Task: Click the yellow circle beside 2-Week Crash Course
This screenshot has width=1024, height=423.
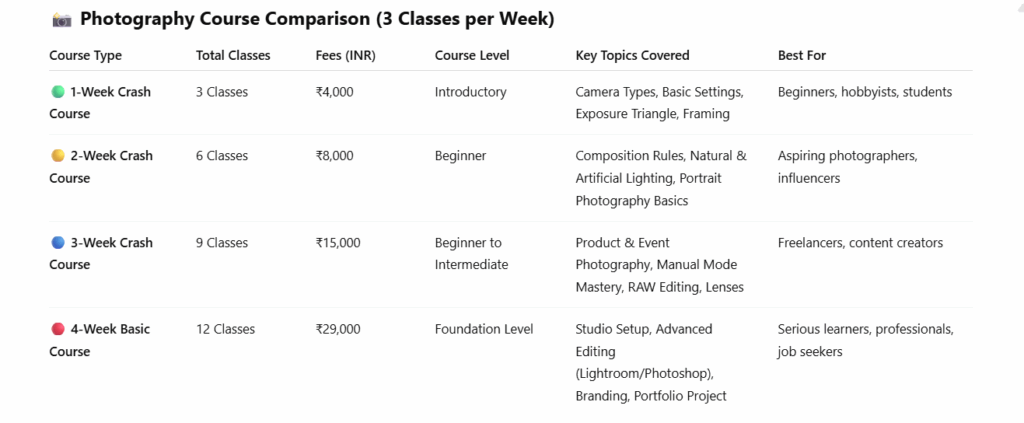Action: pyautogui.click(x=57, y=156)
